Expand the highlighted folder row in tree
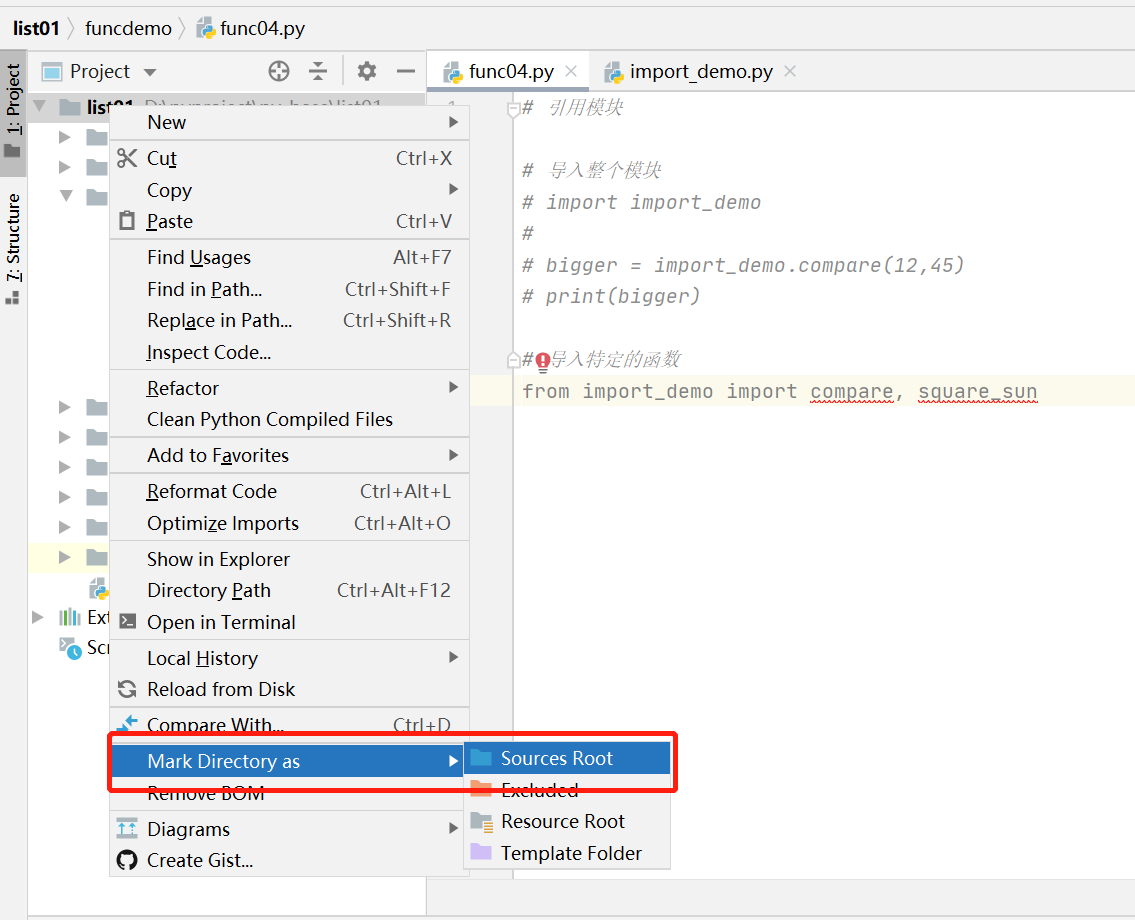Screen dimensions: 1135x920 pyautogui.click(x=64, y=557)
